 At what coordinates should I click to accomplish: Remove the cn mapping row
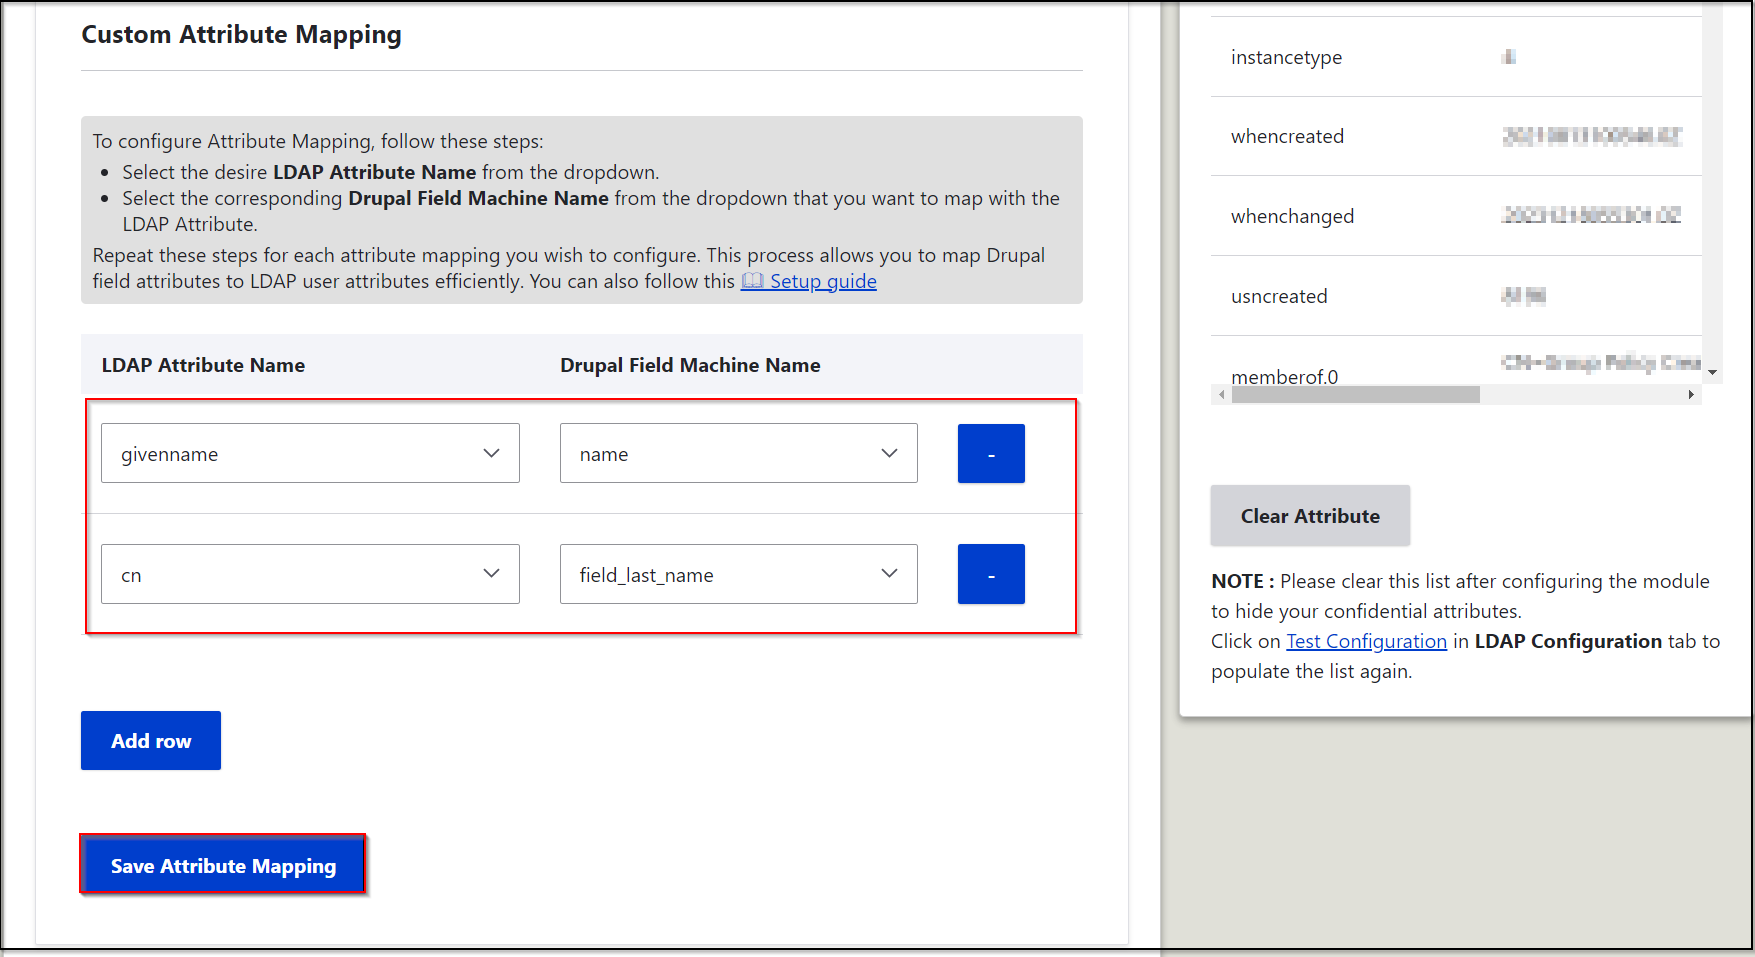tap(990, 574)
